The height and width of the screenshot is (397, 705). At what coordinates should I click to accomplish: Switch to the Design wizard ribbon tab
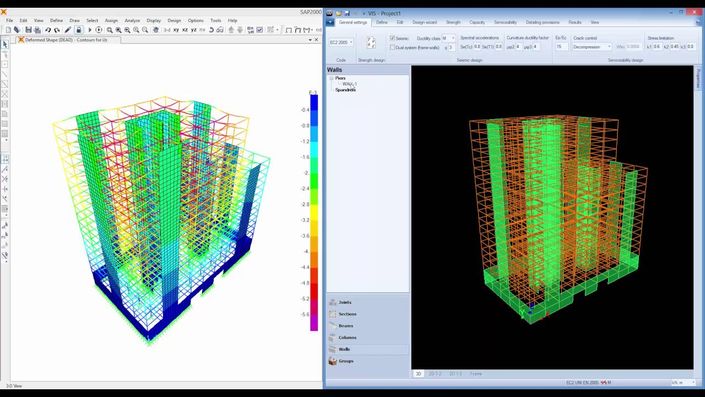(424, 22)
